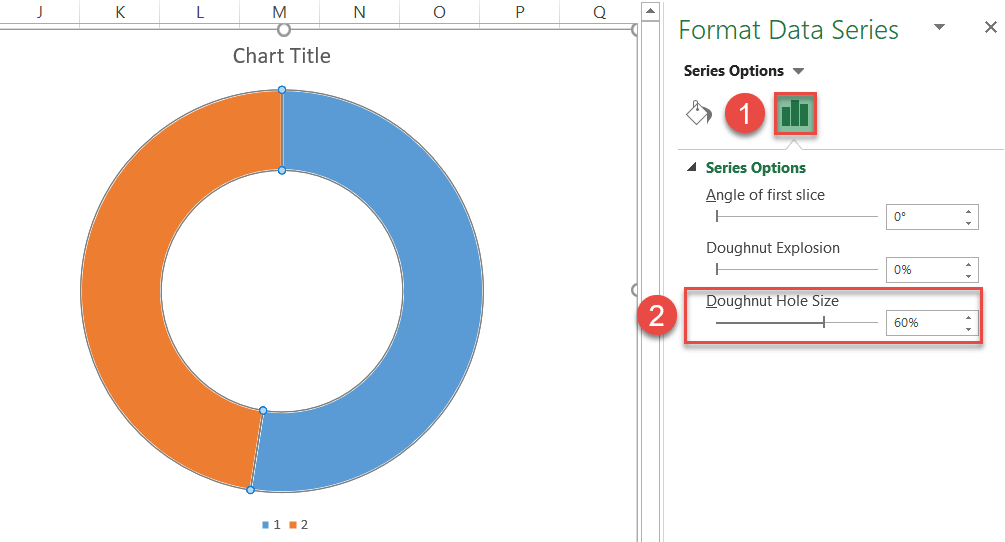Viewport: 1005px width, 542px height.
Task: Decrease Doughnut Explosion with down arrow
Action: coord(968,276)
